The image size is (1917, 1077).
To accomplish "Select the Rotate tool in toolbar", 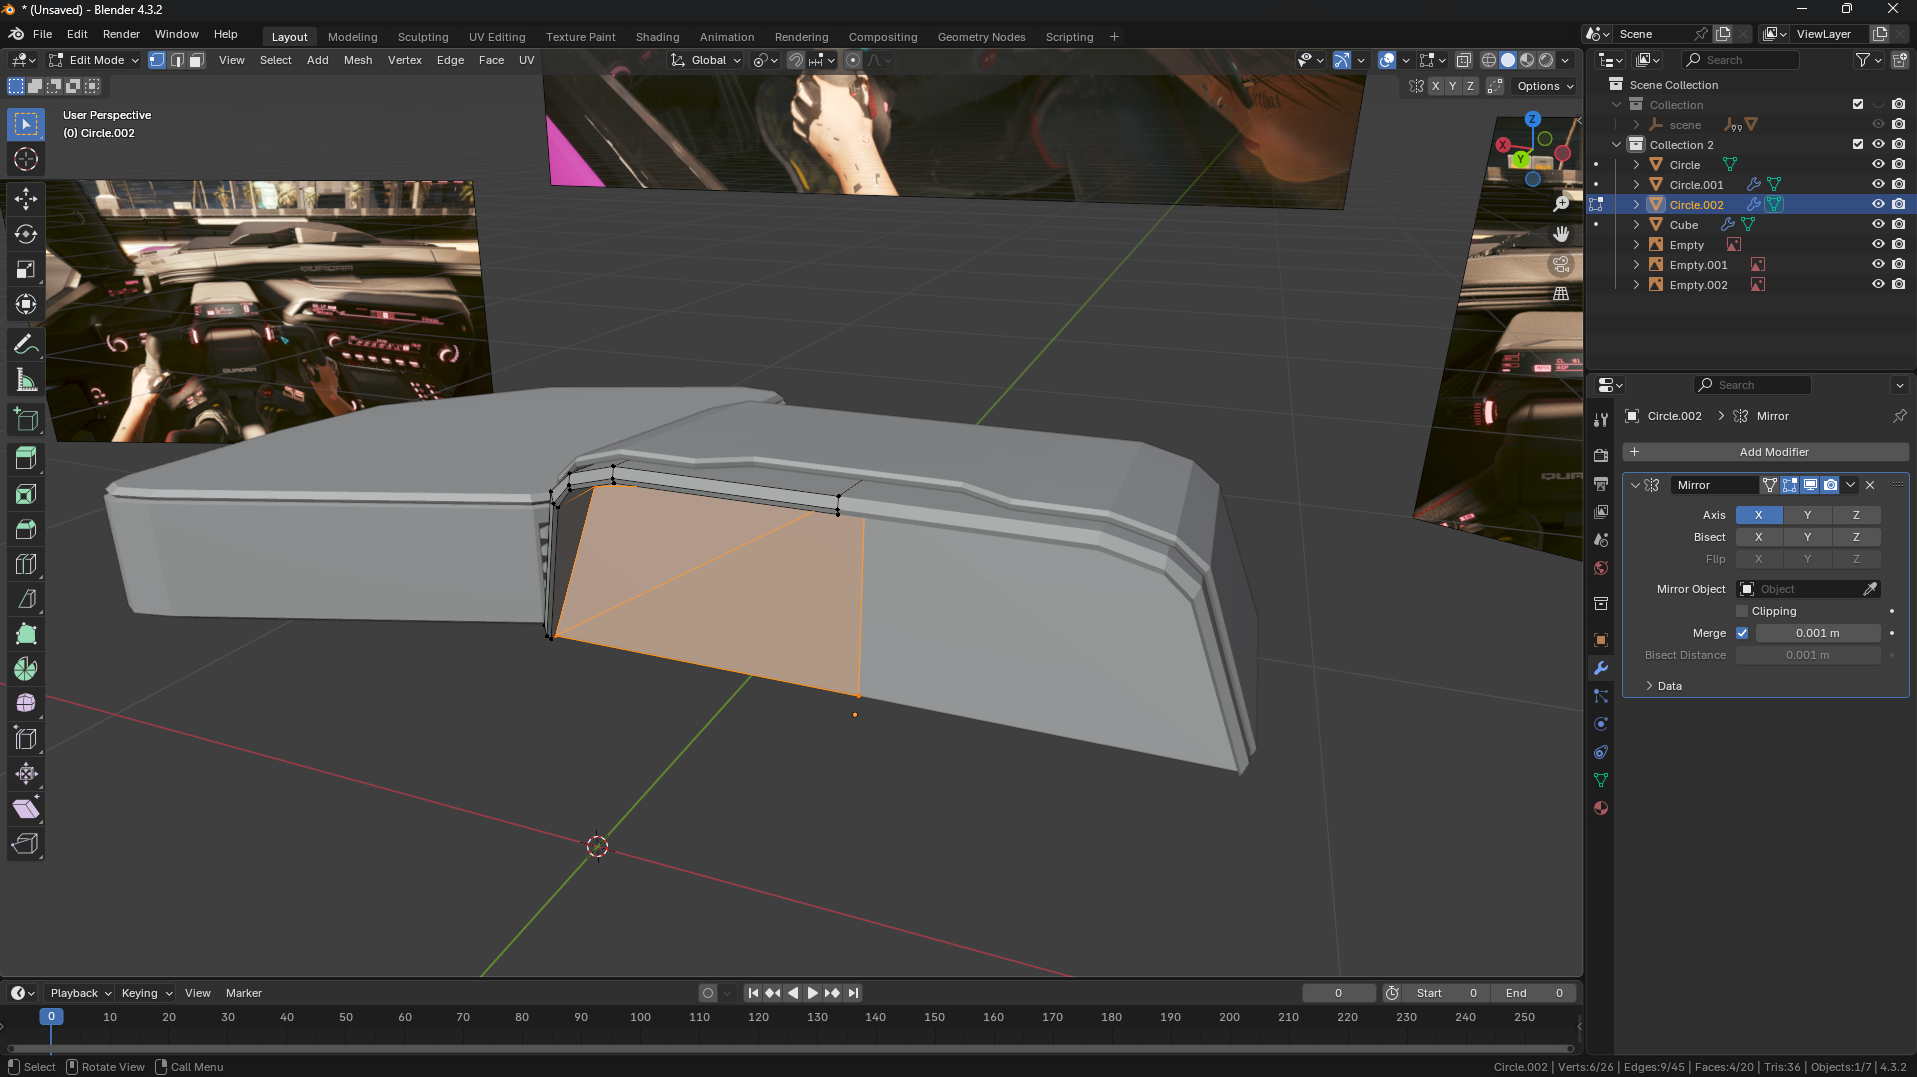I will 26,234.
